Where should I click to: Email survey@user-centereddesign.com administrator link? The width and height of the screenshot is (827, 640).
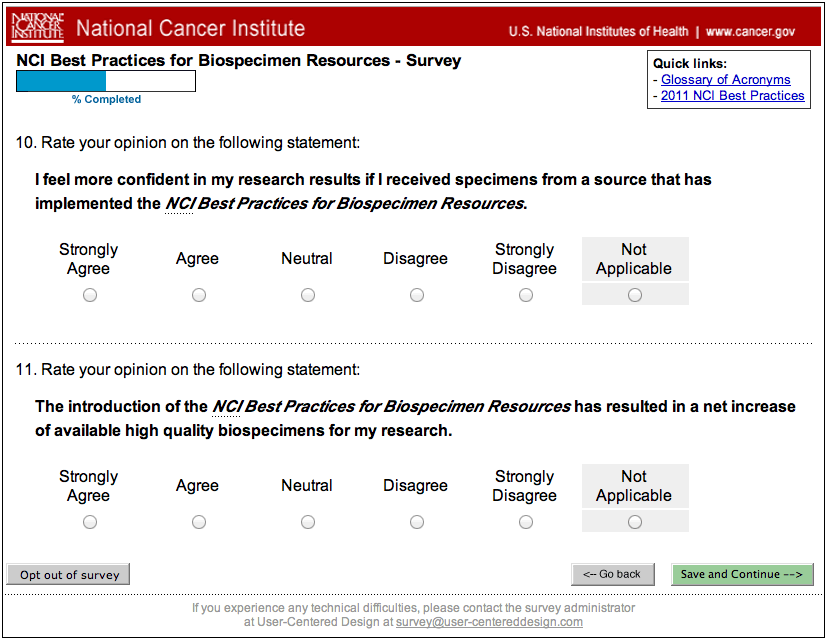pyautogui.click(x=489, y=622)
